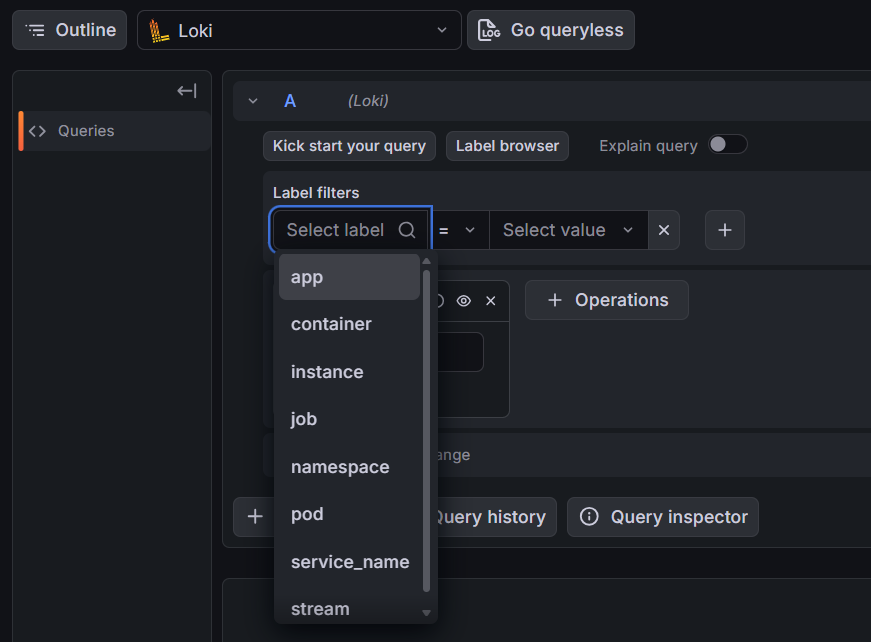871x642 pixels.
Task: Click the Go queryless log icon
Action: [x=489, y=30]
